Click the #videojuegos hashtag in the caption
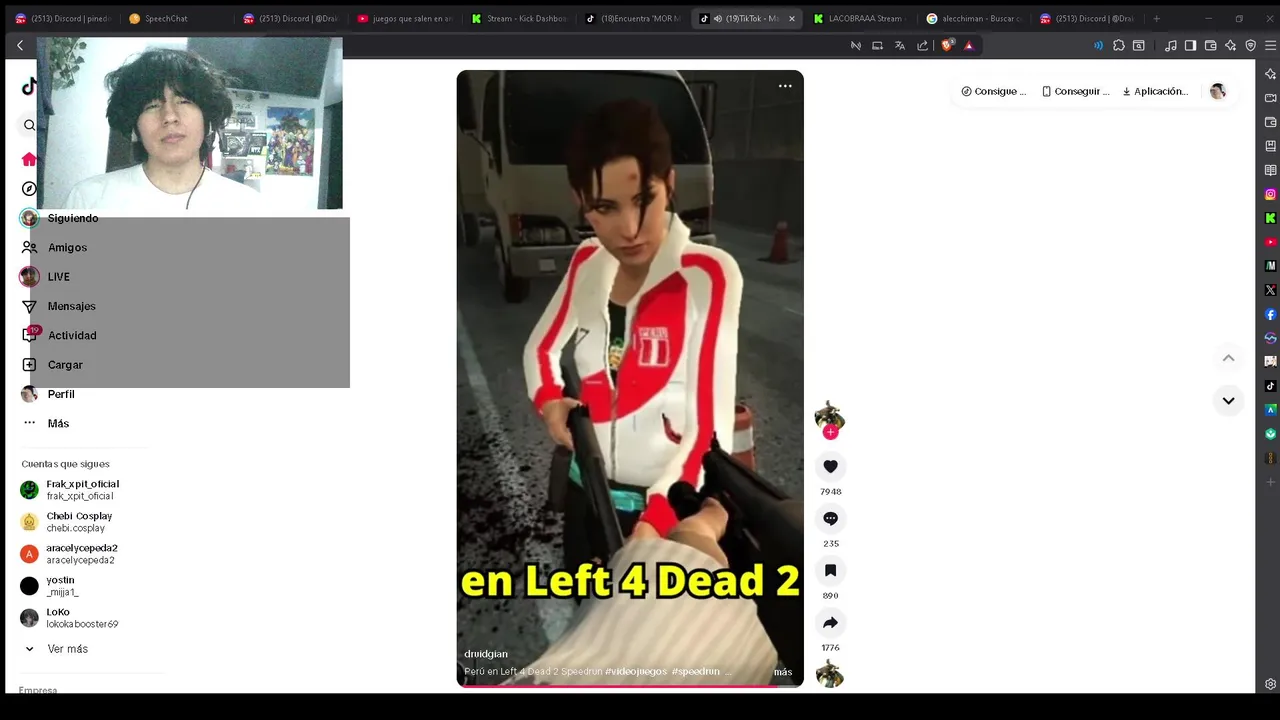1280x720 pixels. 636,672
